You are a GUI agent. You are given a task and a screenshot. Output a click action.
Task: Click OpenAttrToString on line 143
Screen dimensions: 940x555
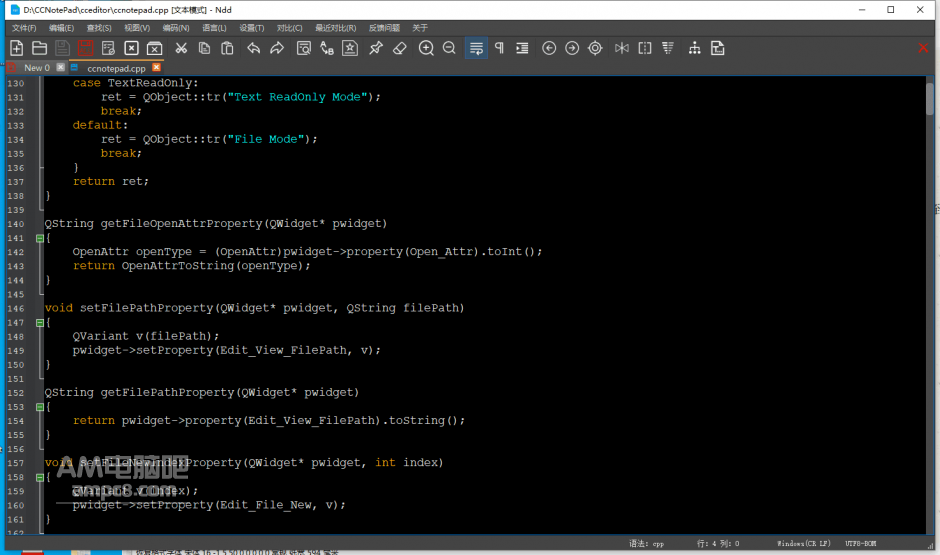point(177,266)
